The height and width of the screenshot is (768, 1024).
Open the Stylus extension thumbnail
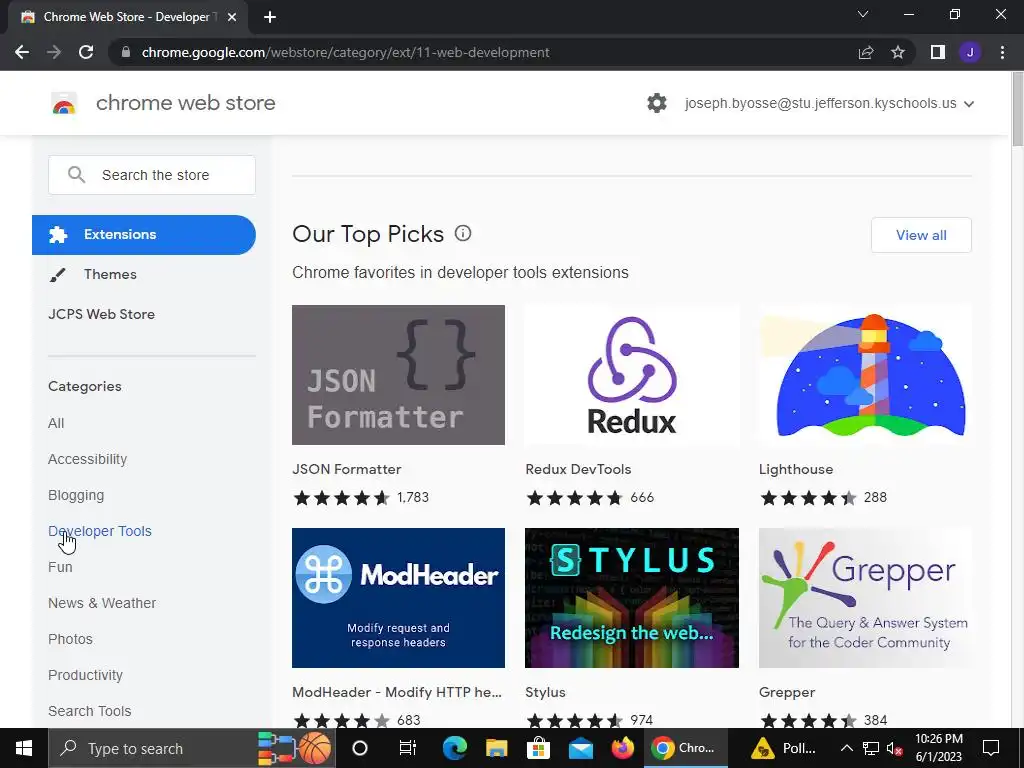pyautogui.click(x=632, y=598)
